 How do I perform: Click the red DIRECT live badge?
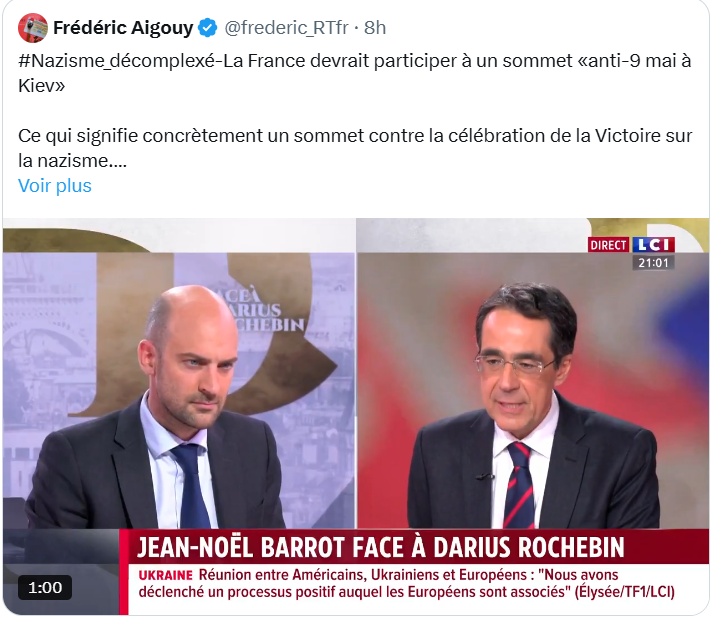click(x=609, y=245)
